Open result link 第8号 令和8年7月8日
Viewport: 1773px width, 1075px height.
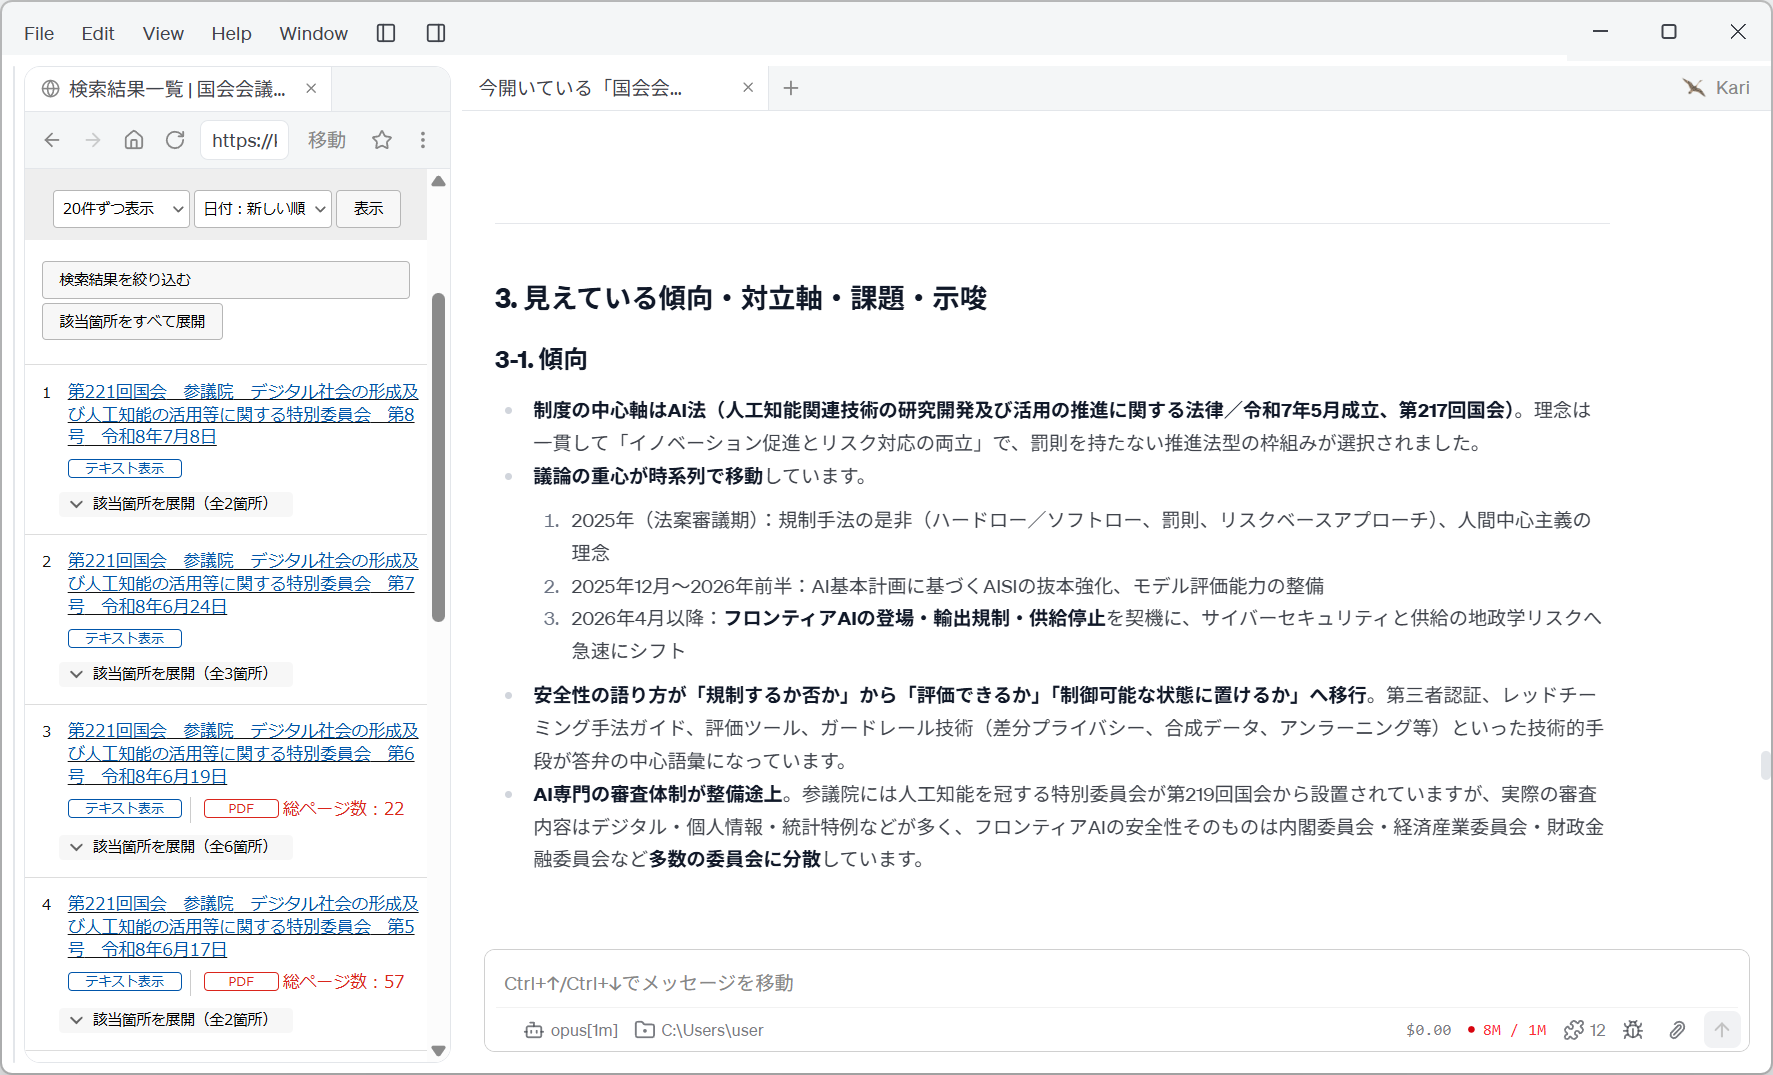[x=243, y=414]
